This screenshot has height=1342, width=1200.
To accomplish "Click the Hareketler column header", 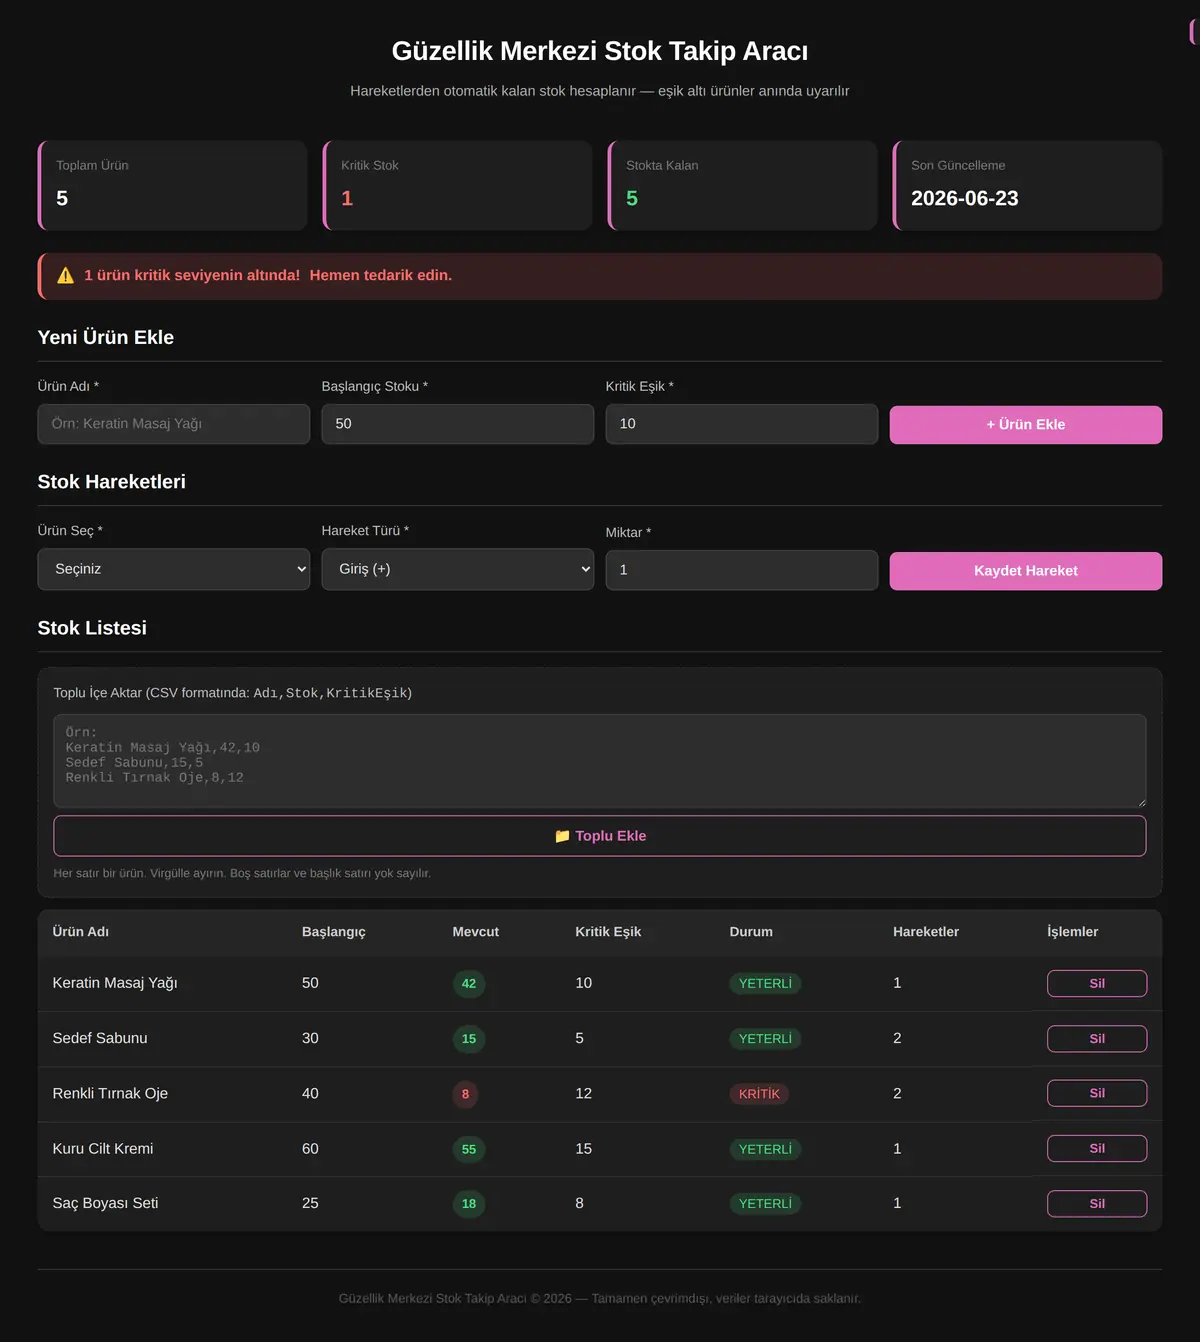I will [x=926, y=932].
